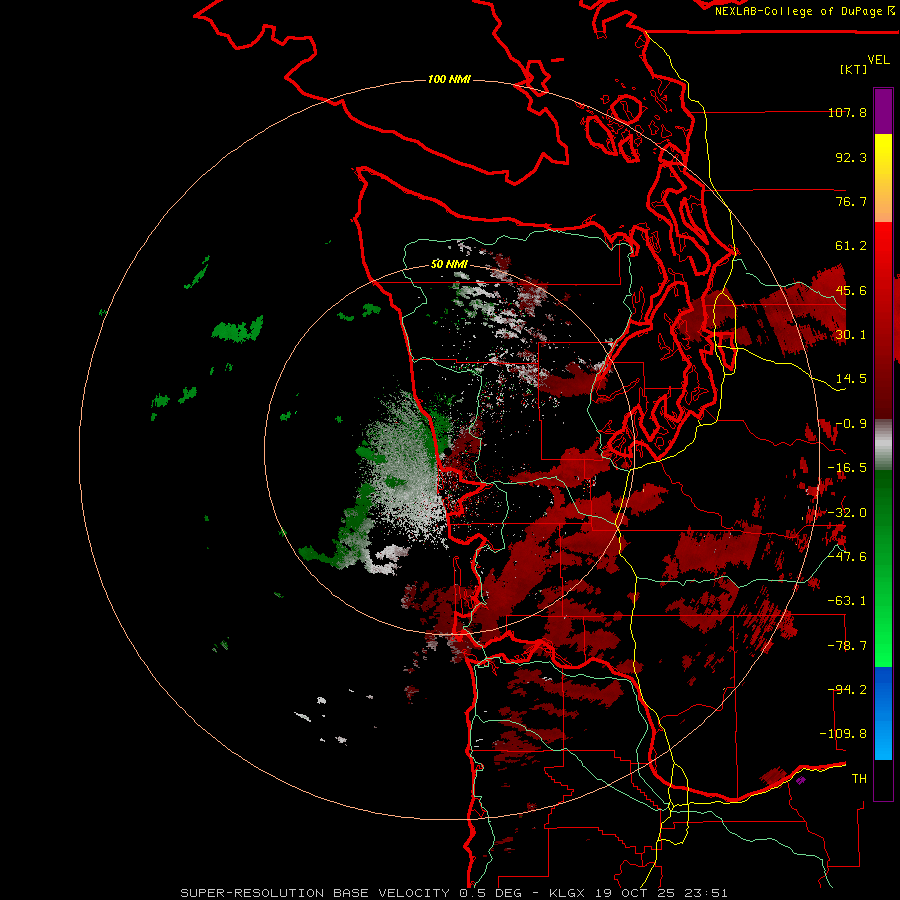Pick the black TH segment of the velocity bar
This screenshot has width=900, height=900.
pyautogui.click(x=883, y=779)
